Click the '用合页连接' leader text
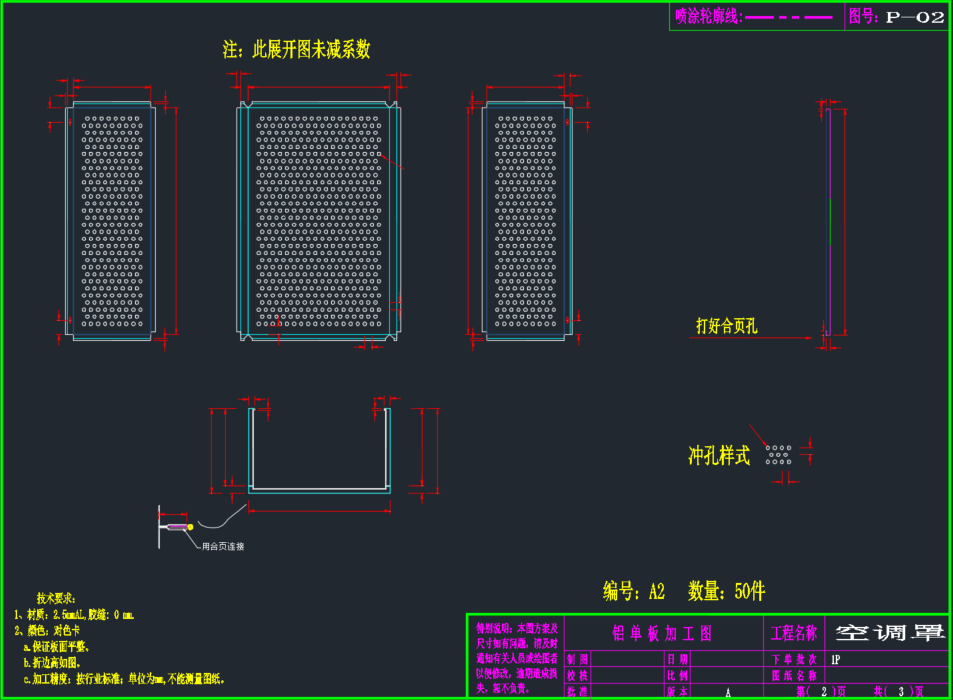This screenshot has height=700, width=953. pyautogui.click(x=223, y=546)
